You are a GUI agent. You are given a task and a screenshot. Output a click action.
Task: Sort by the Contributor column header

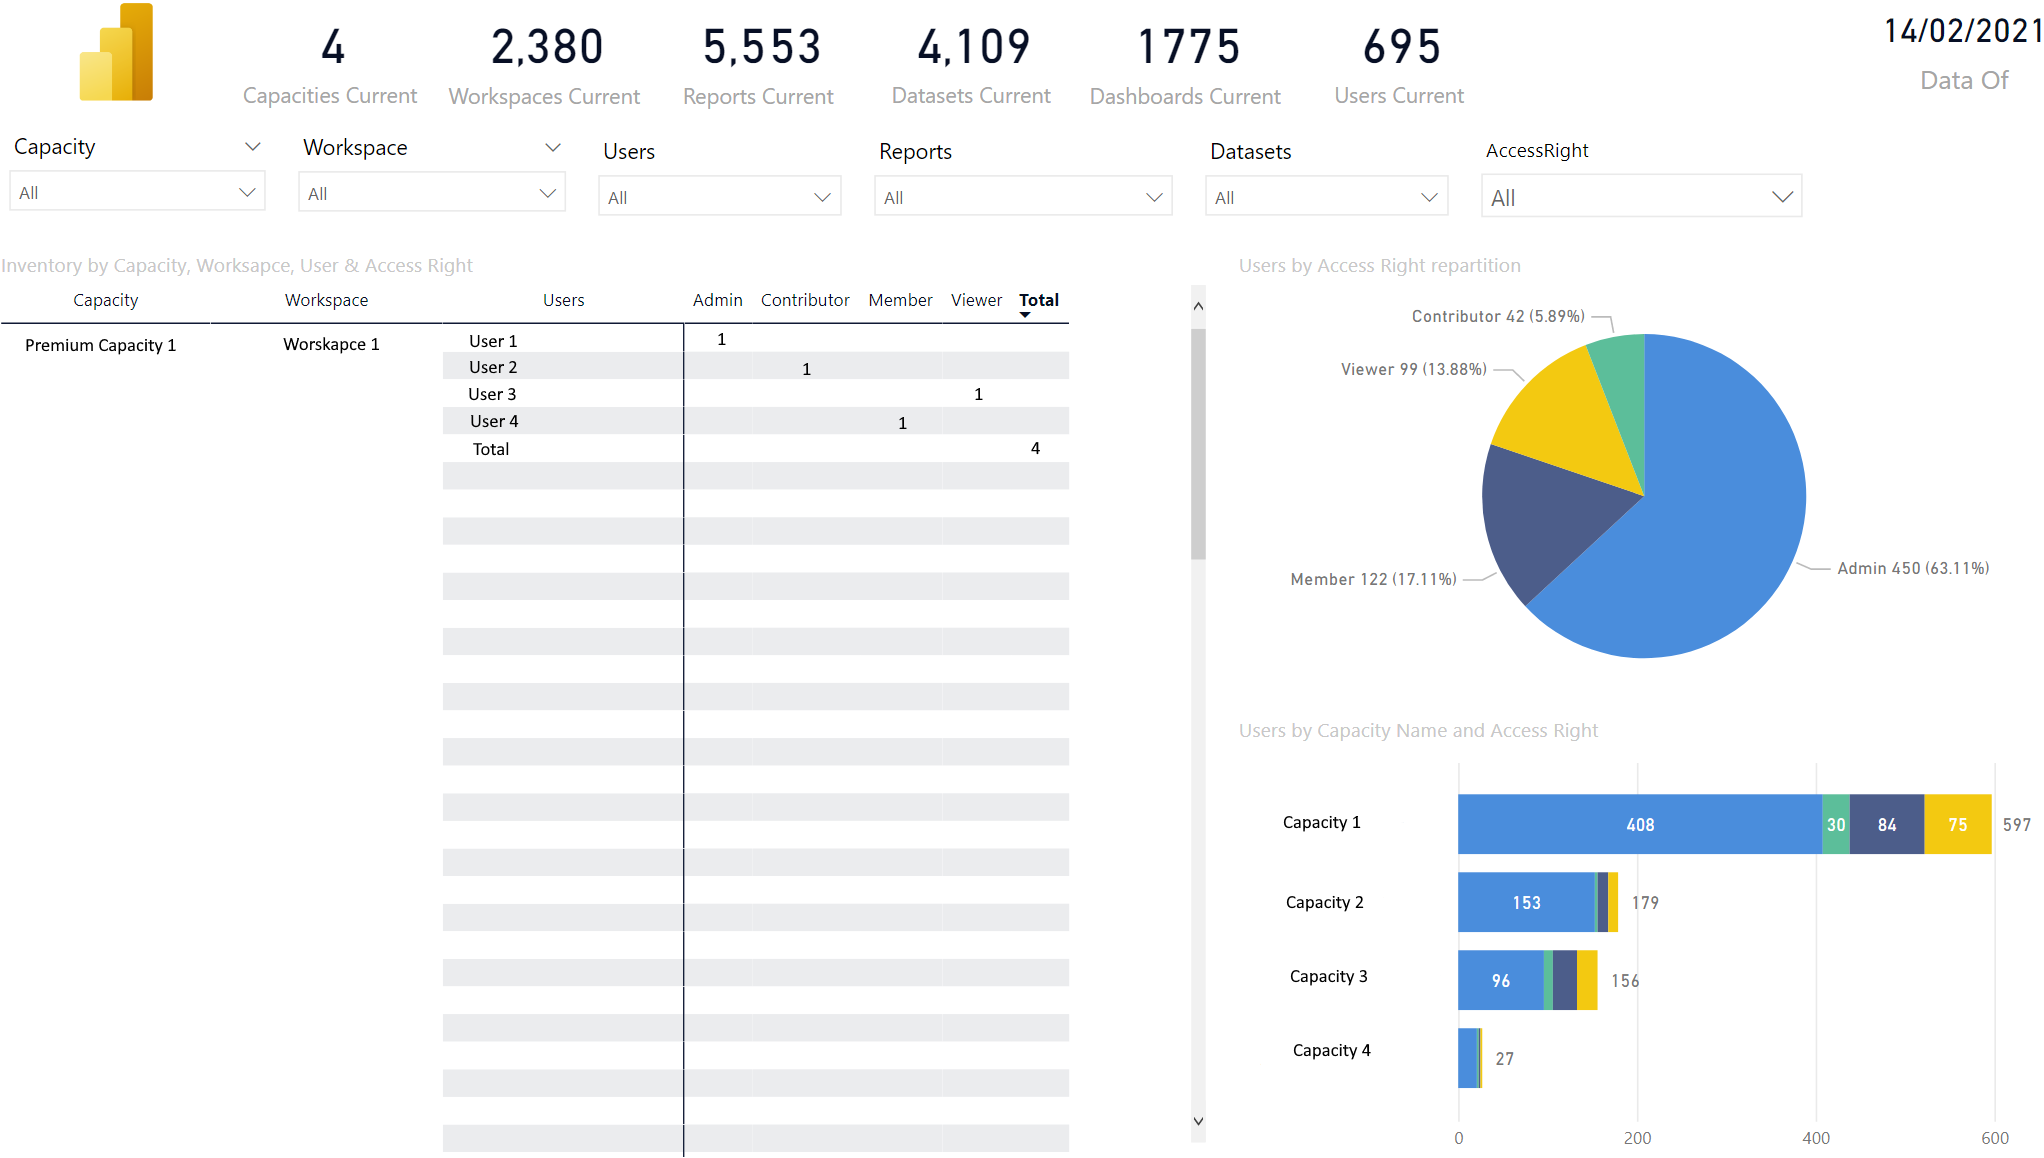[x=805, y=300]
